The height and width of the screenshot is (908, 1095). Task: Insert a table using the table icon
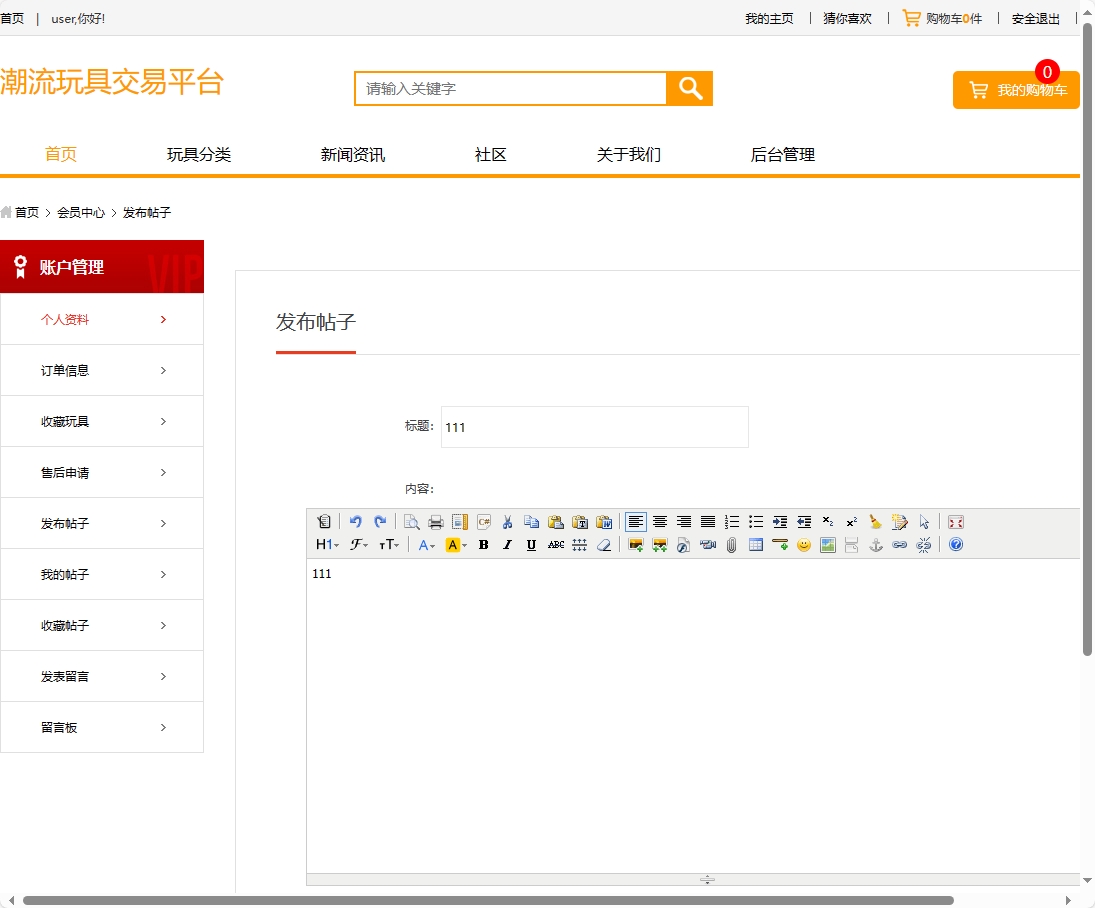756,545
